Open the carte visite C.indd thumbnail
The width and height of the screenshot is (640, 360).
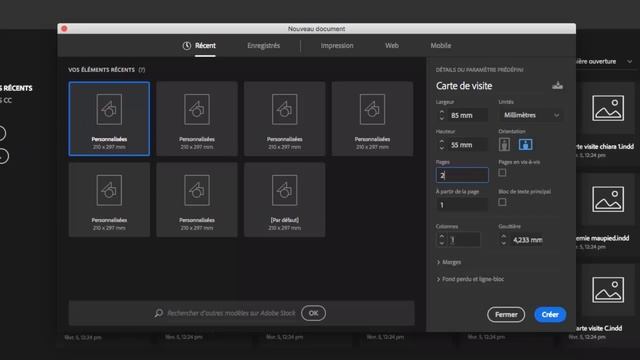[x=608, y=290]
